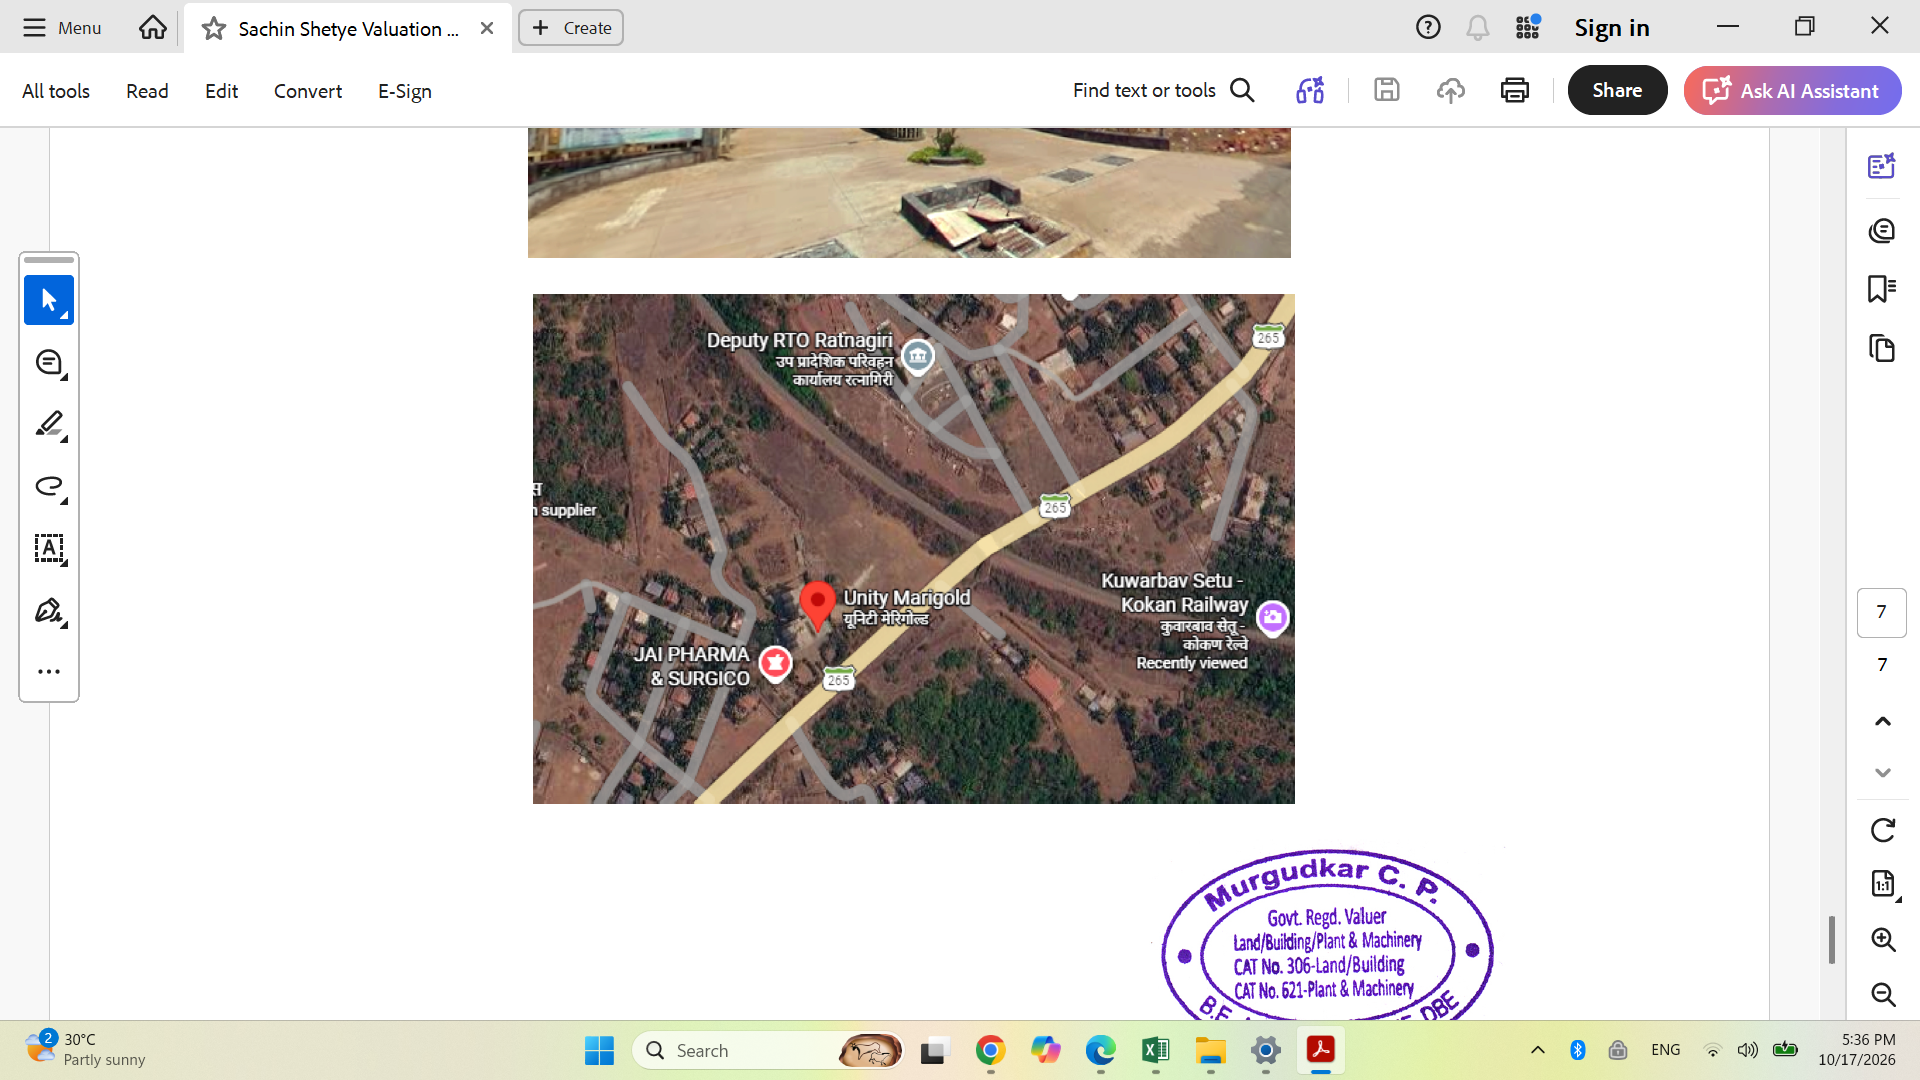Open Google Chrome from taskbar
Screen dimensions: 1920x1080
pos(990,1050)
